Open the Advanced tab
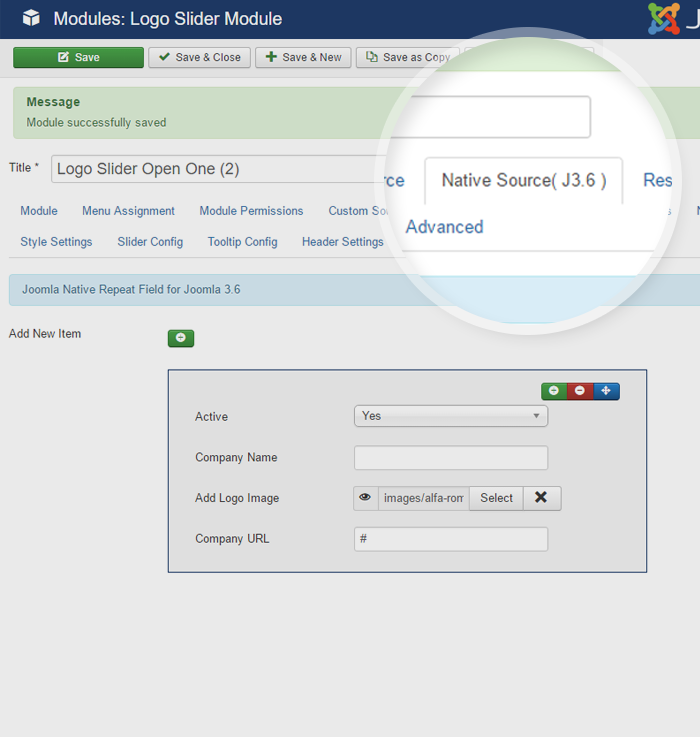 click(x=444, y=227)
